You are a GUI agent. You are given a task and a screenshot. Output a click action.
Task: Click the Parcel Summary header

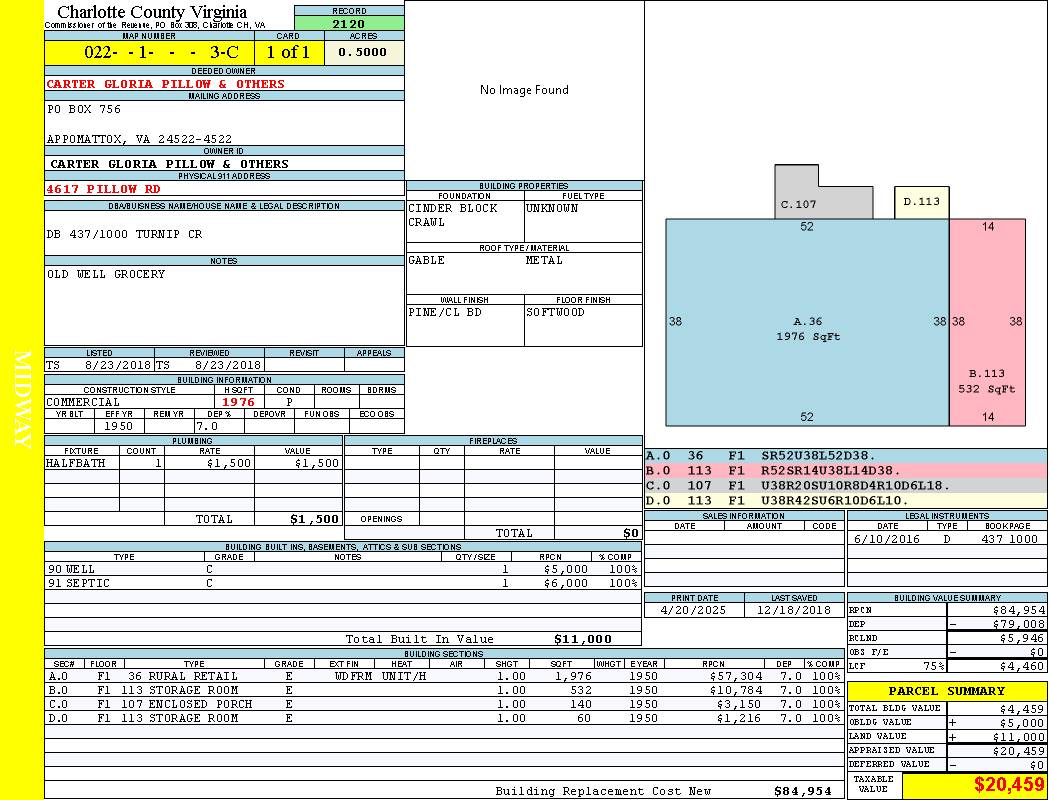(x=946, y=691)
